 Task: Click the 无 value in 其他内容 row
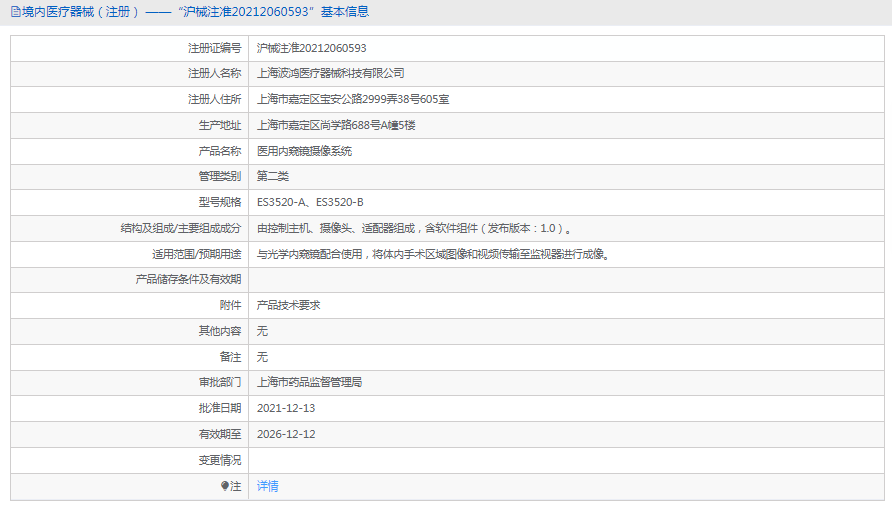click(262, 331)
